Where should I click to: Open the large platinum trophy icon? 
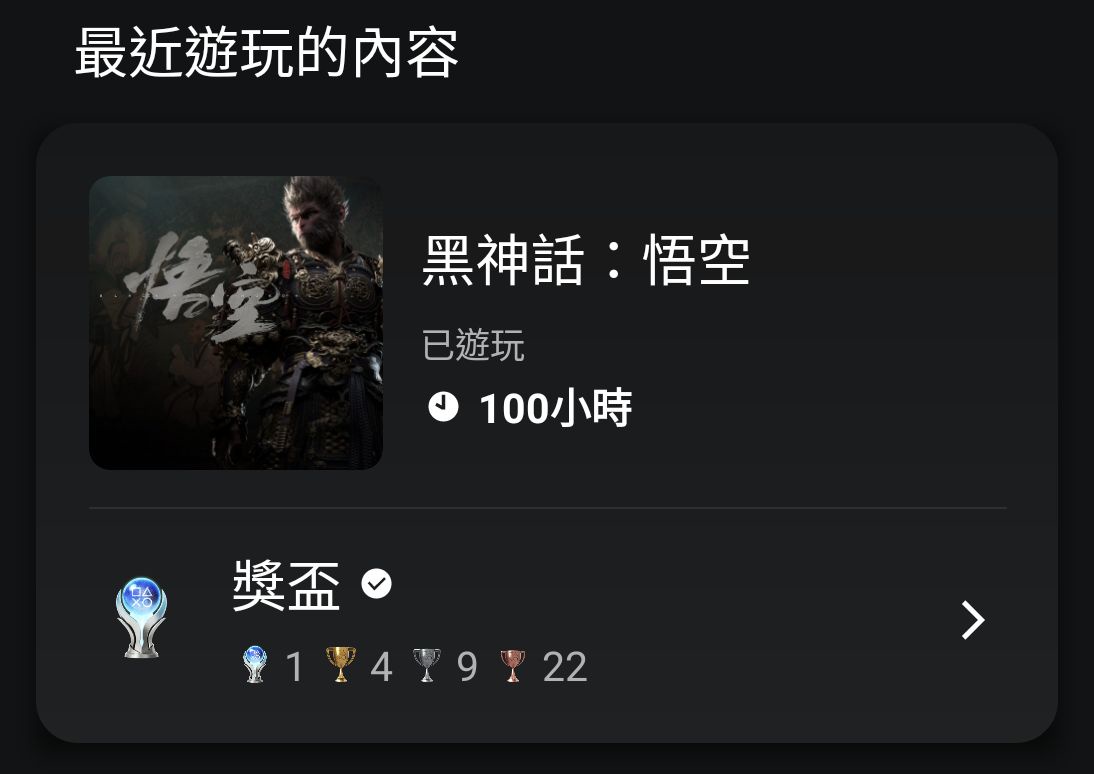142,618
